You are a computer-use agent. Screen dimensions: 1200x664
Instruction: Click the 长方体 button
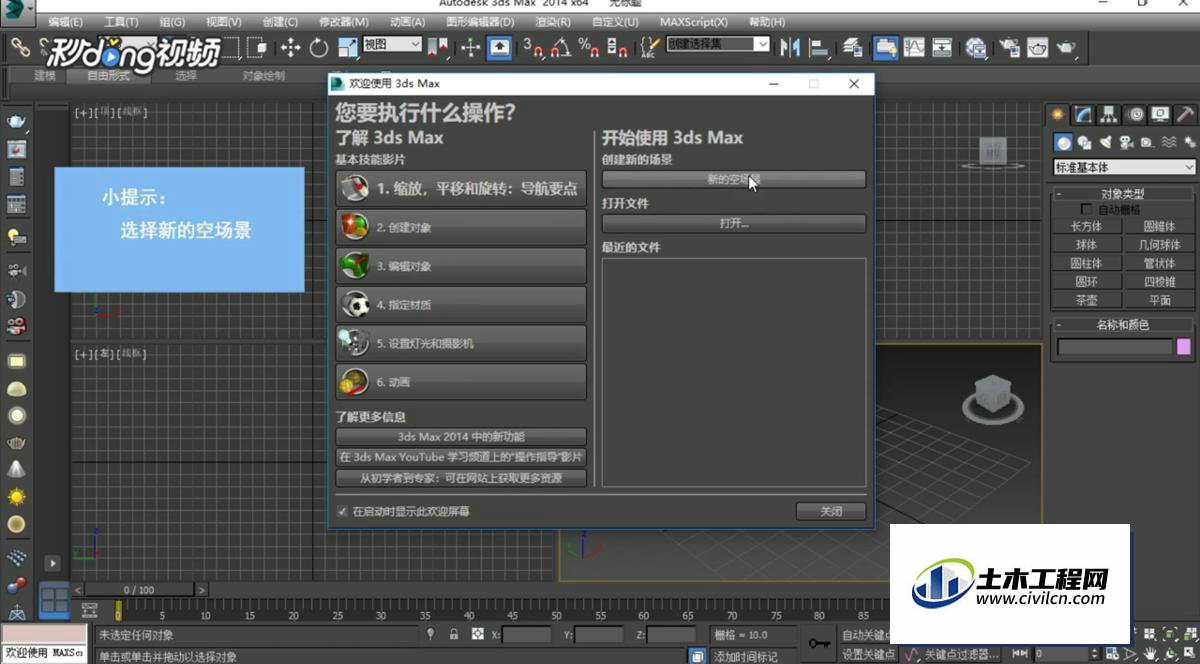click(x=1086, y=227)
